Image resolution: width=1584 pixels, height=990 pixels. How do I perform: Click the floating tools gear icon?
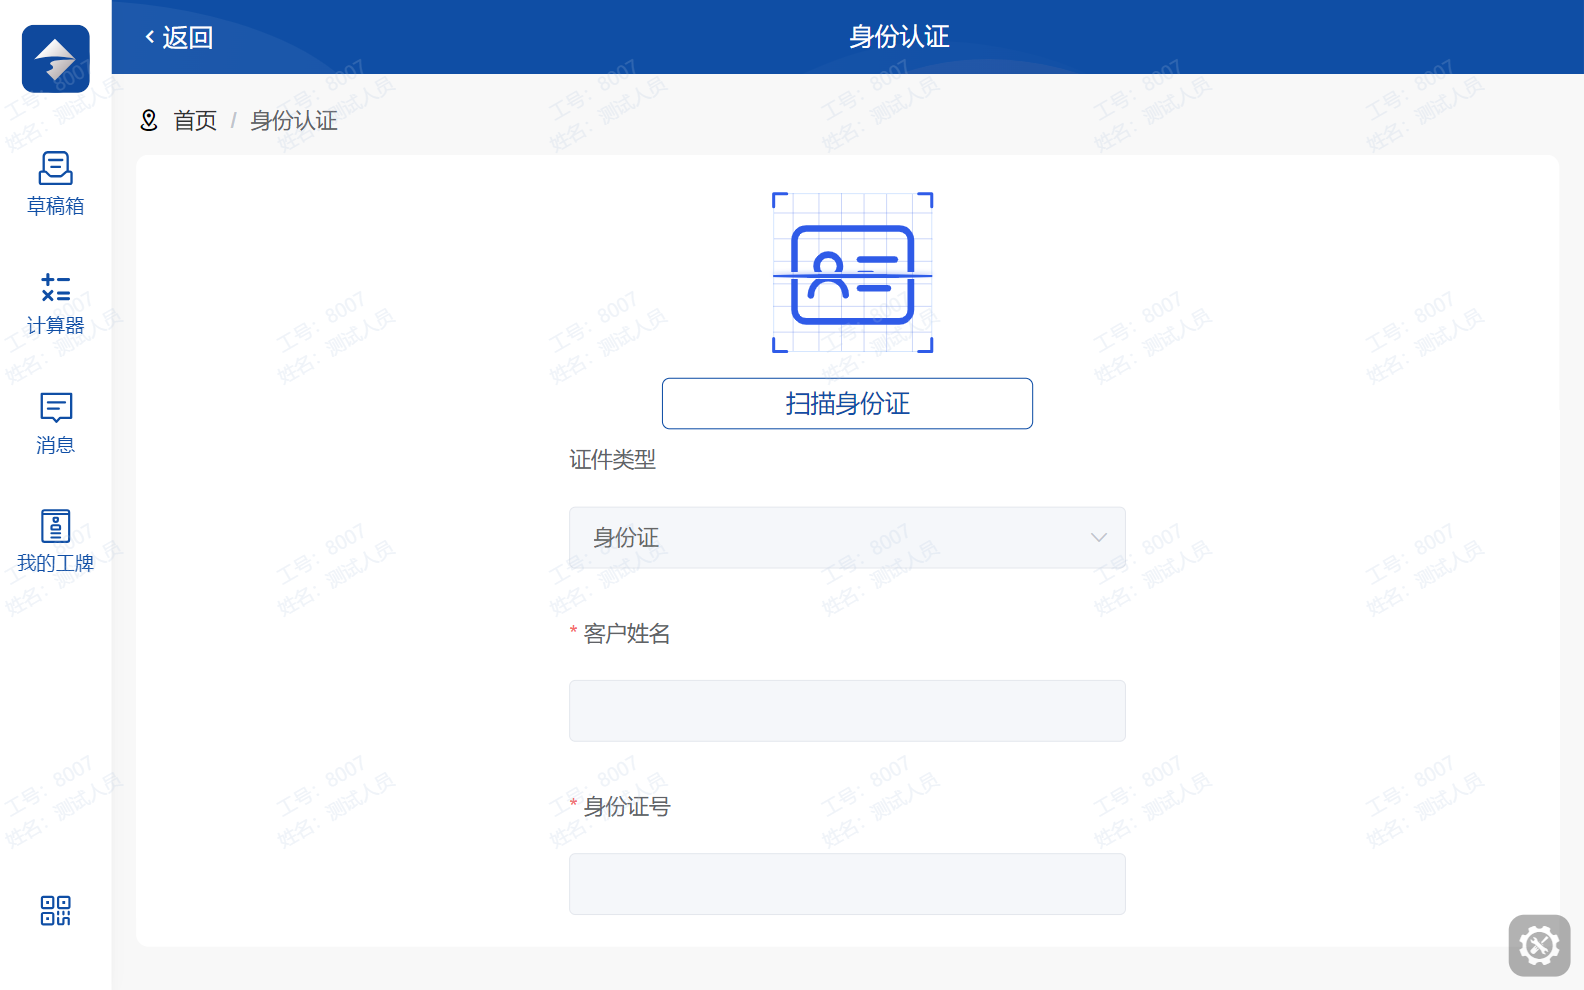tap(1539, 945)
